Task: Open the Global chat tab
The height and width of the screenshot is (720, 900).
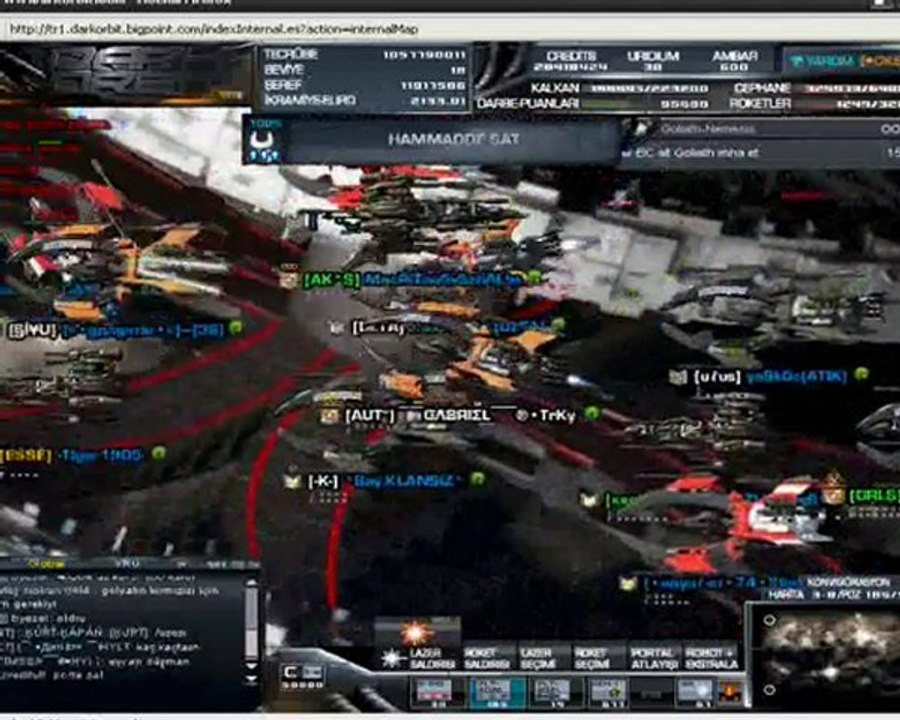Action: [47, 563]
